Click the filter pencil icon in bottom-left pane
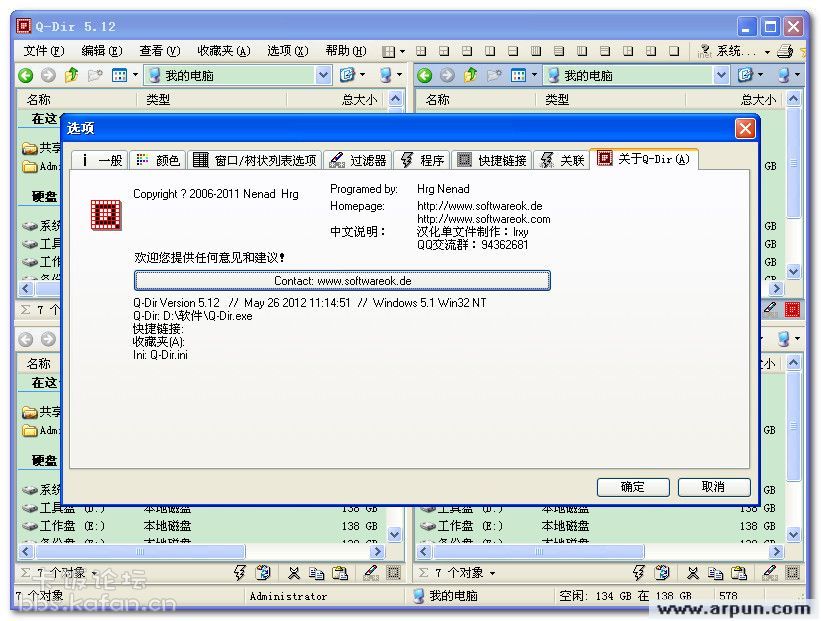 pos(371,572)
